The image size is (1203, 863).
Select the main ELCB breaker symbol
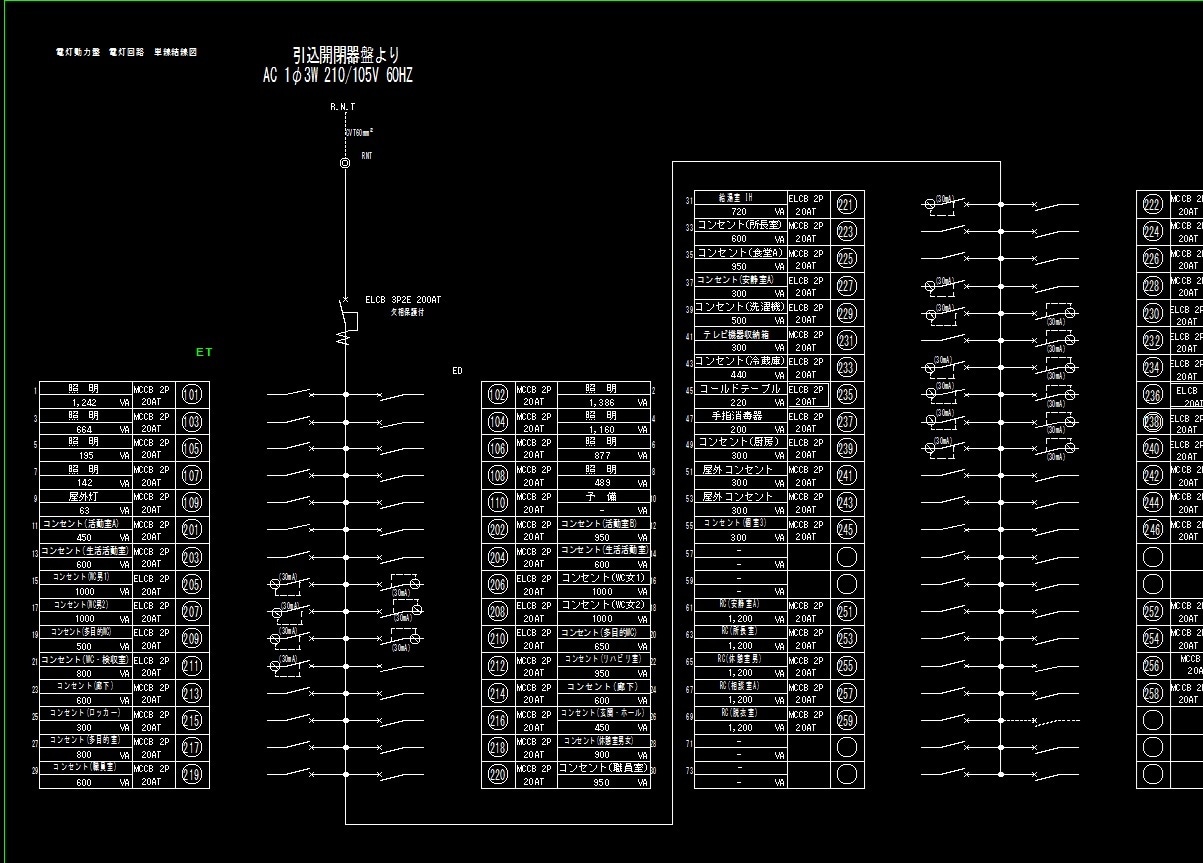pyautogui.click(x=349, y=320)
